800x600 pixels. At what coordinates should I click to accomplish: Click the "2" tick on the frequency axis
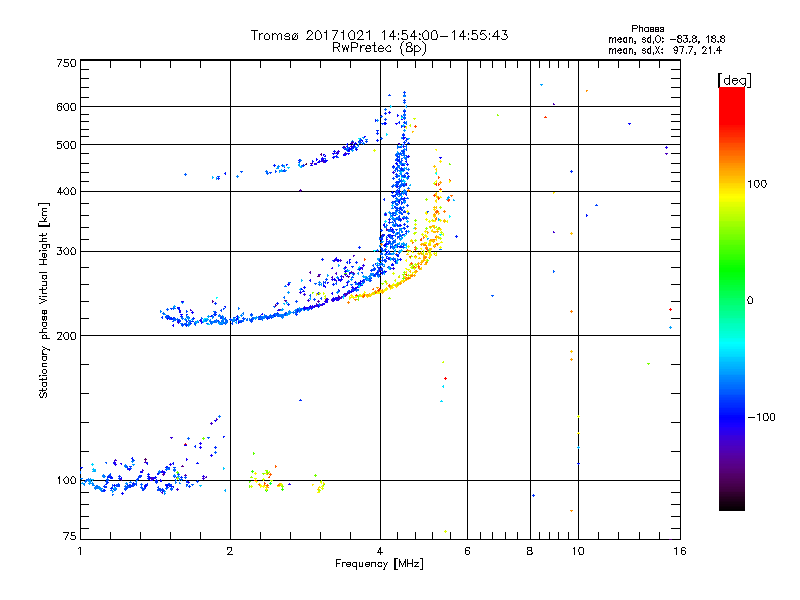click(x=230, y=551)
